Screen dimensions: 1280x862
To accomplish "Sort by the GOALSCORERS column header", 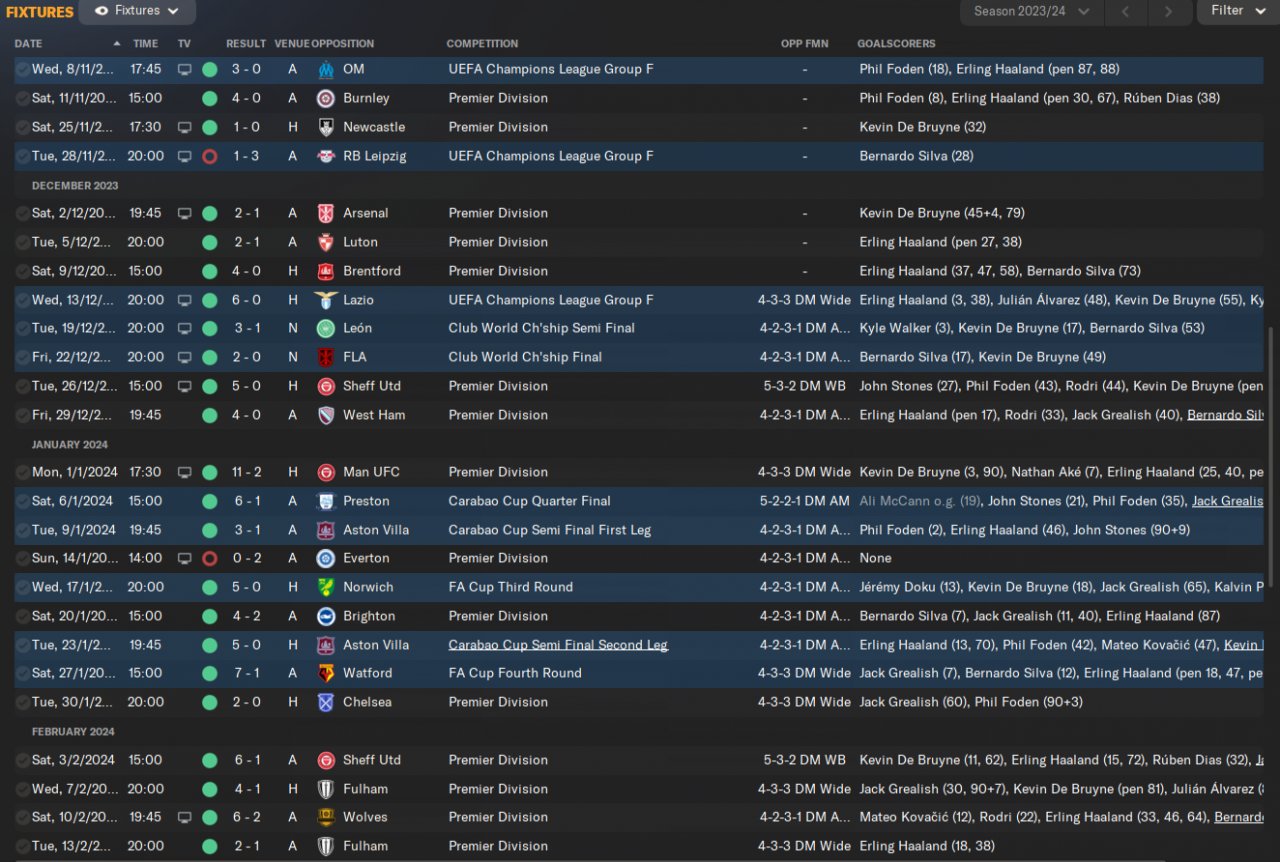I will click(x=896, y=44).
